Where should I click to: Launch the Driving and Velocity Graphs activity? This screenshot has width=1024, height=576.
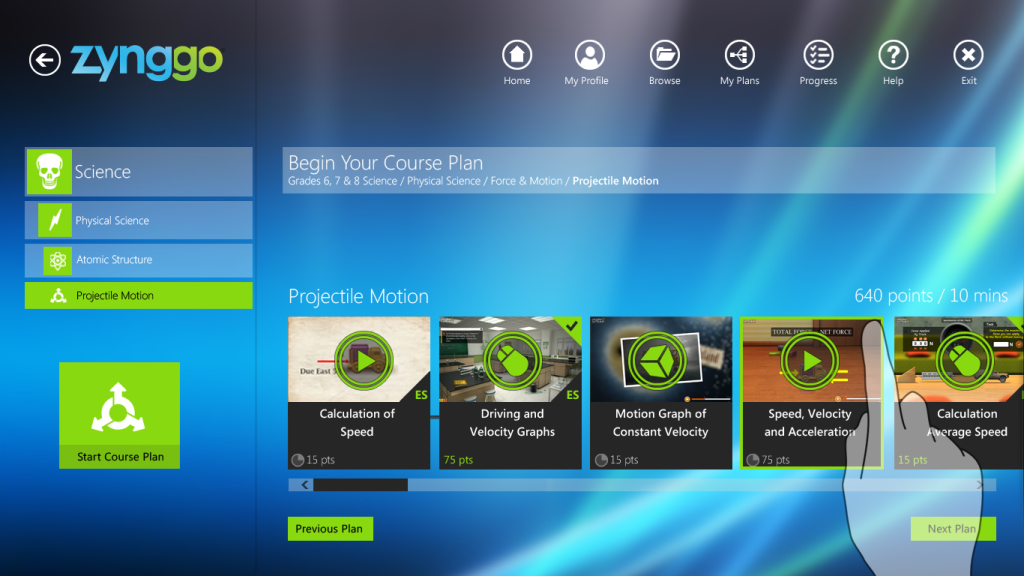tap(512, 360)
